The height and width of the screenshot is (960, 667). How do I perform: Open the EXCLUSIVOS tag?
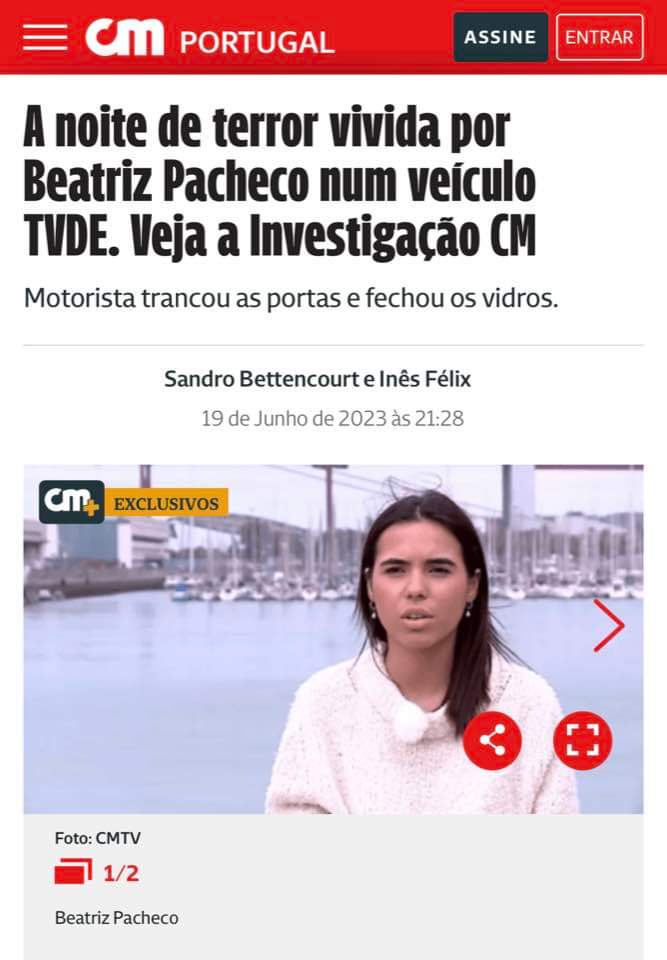[167, 503]
